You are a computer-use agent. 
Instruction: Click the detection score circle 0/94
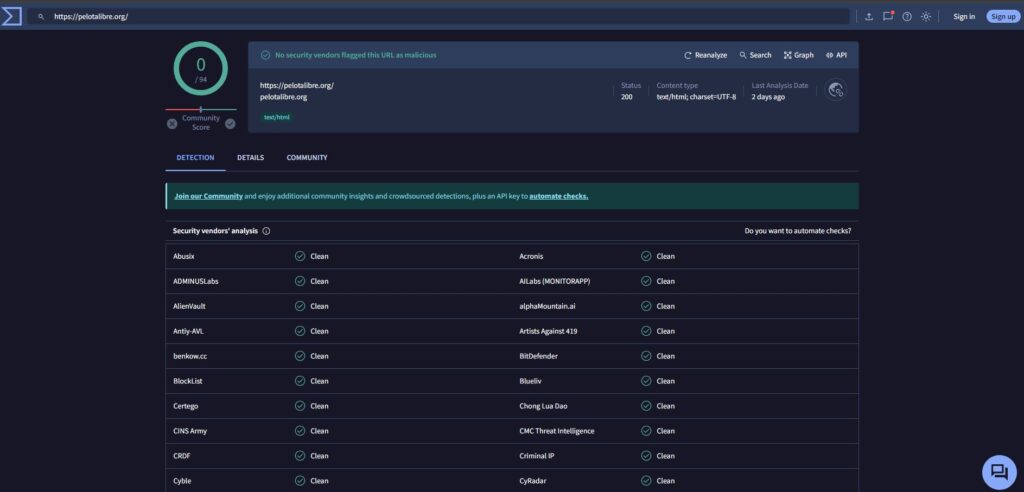click(200, 69)
